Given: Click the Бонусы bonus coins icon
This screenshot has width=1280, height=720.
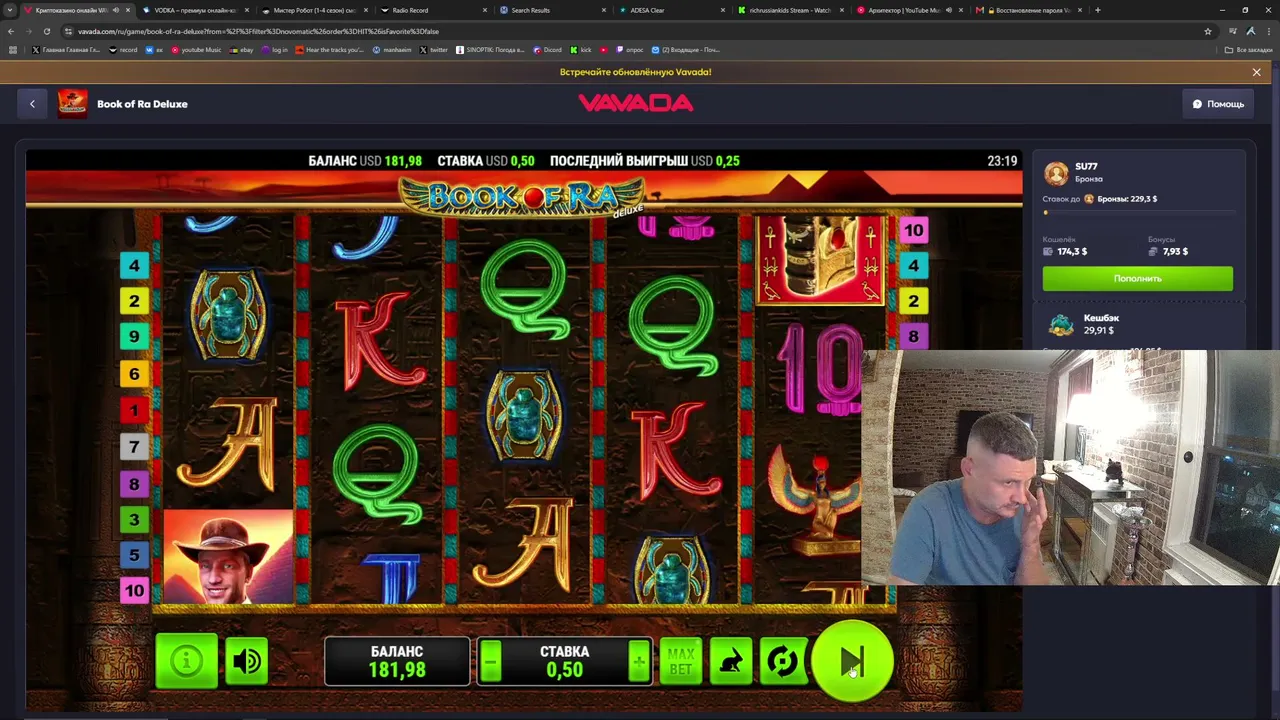Looking at the screenshot, I should coord(1153,252).
